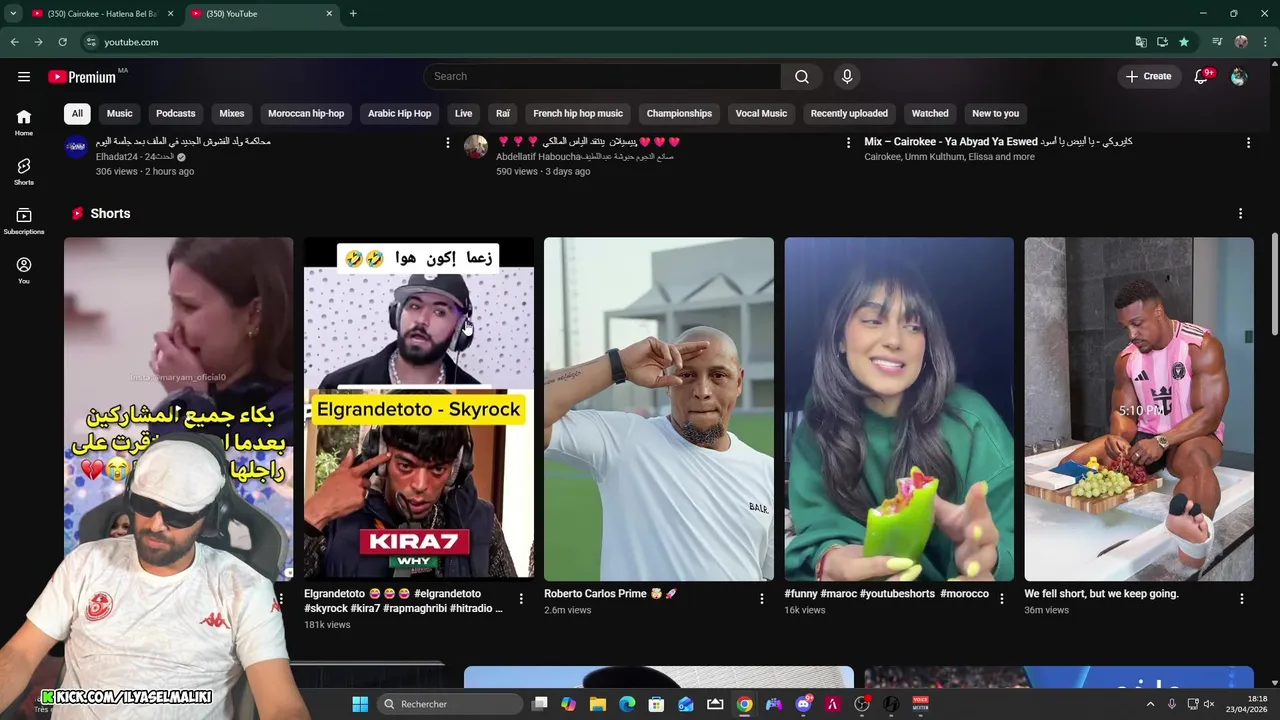Select the (350) YouTube browser tab
Viewport: 1280px width, 720px height.
pos(262,13)
